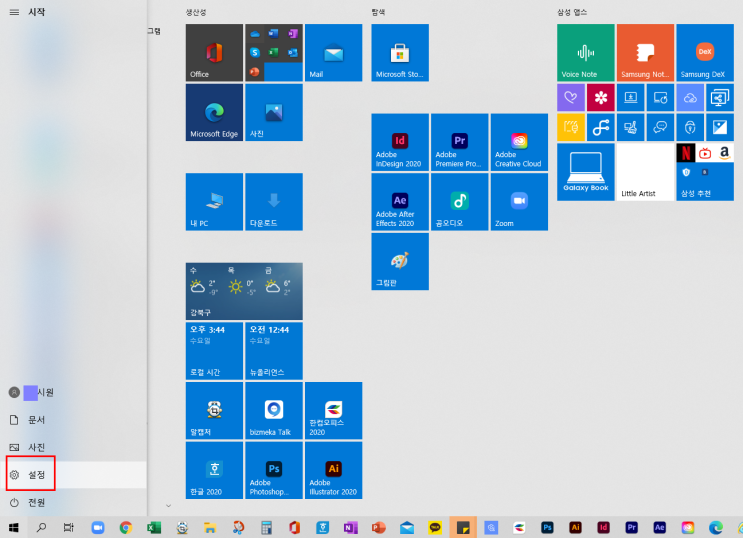Open the Voice Note tile
Image resolution: width=743 pixels, height=538 pixels.
[586, 53]
